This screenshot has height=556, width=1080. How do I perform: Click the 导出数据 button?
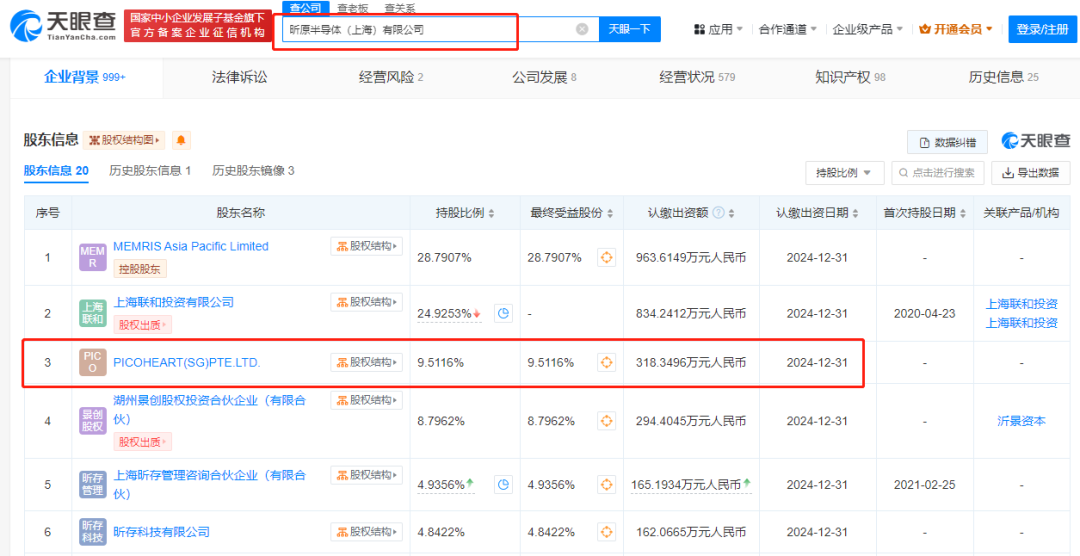point(1030,173)
